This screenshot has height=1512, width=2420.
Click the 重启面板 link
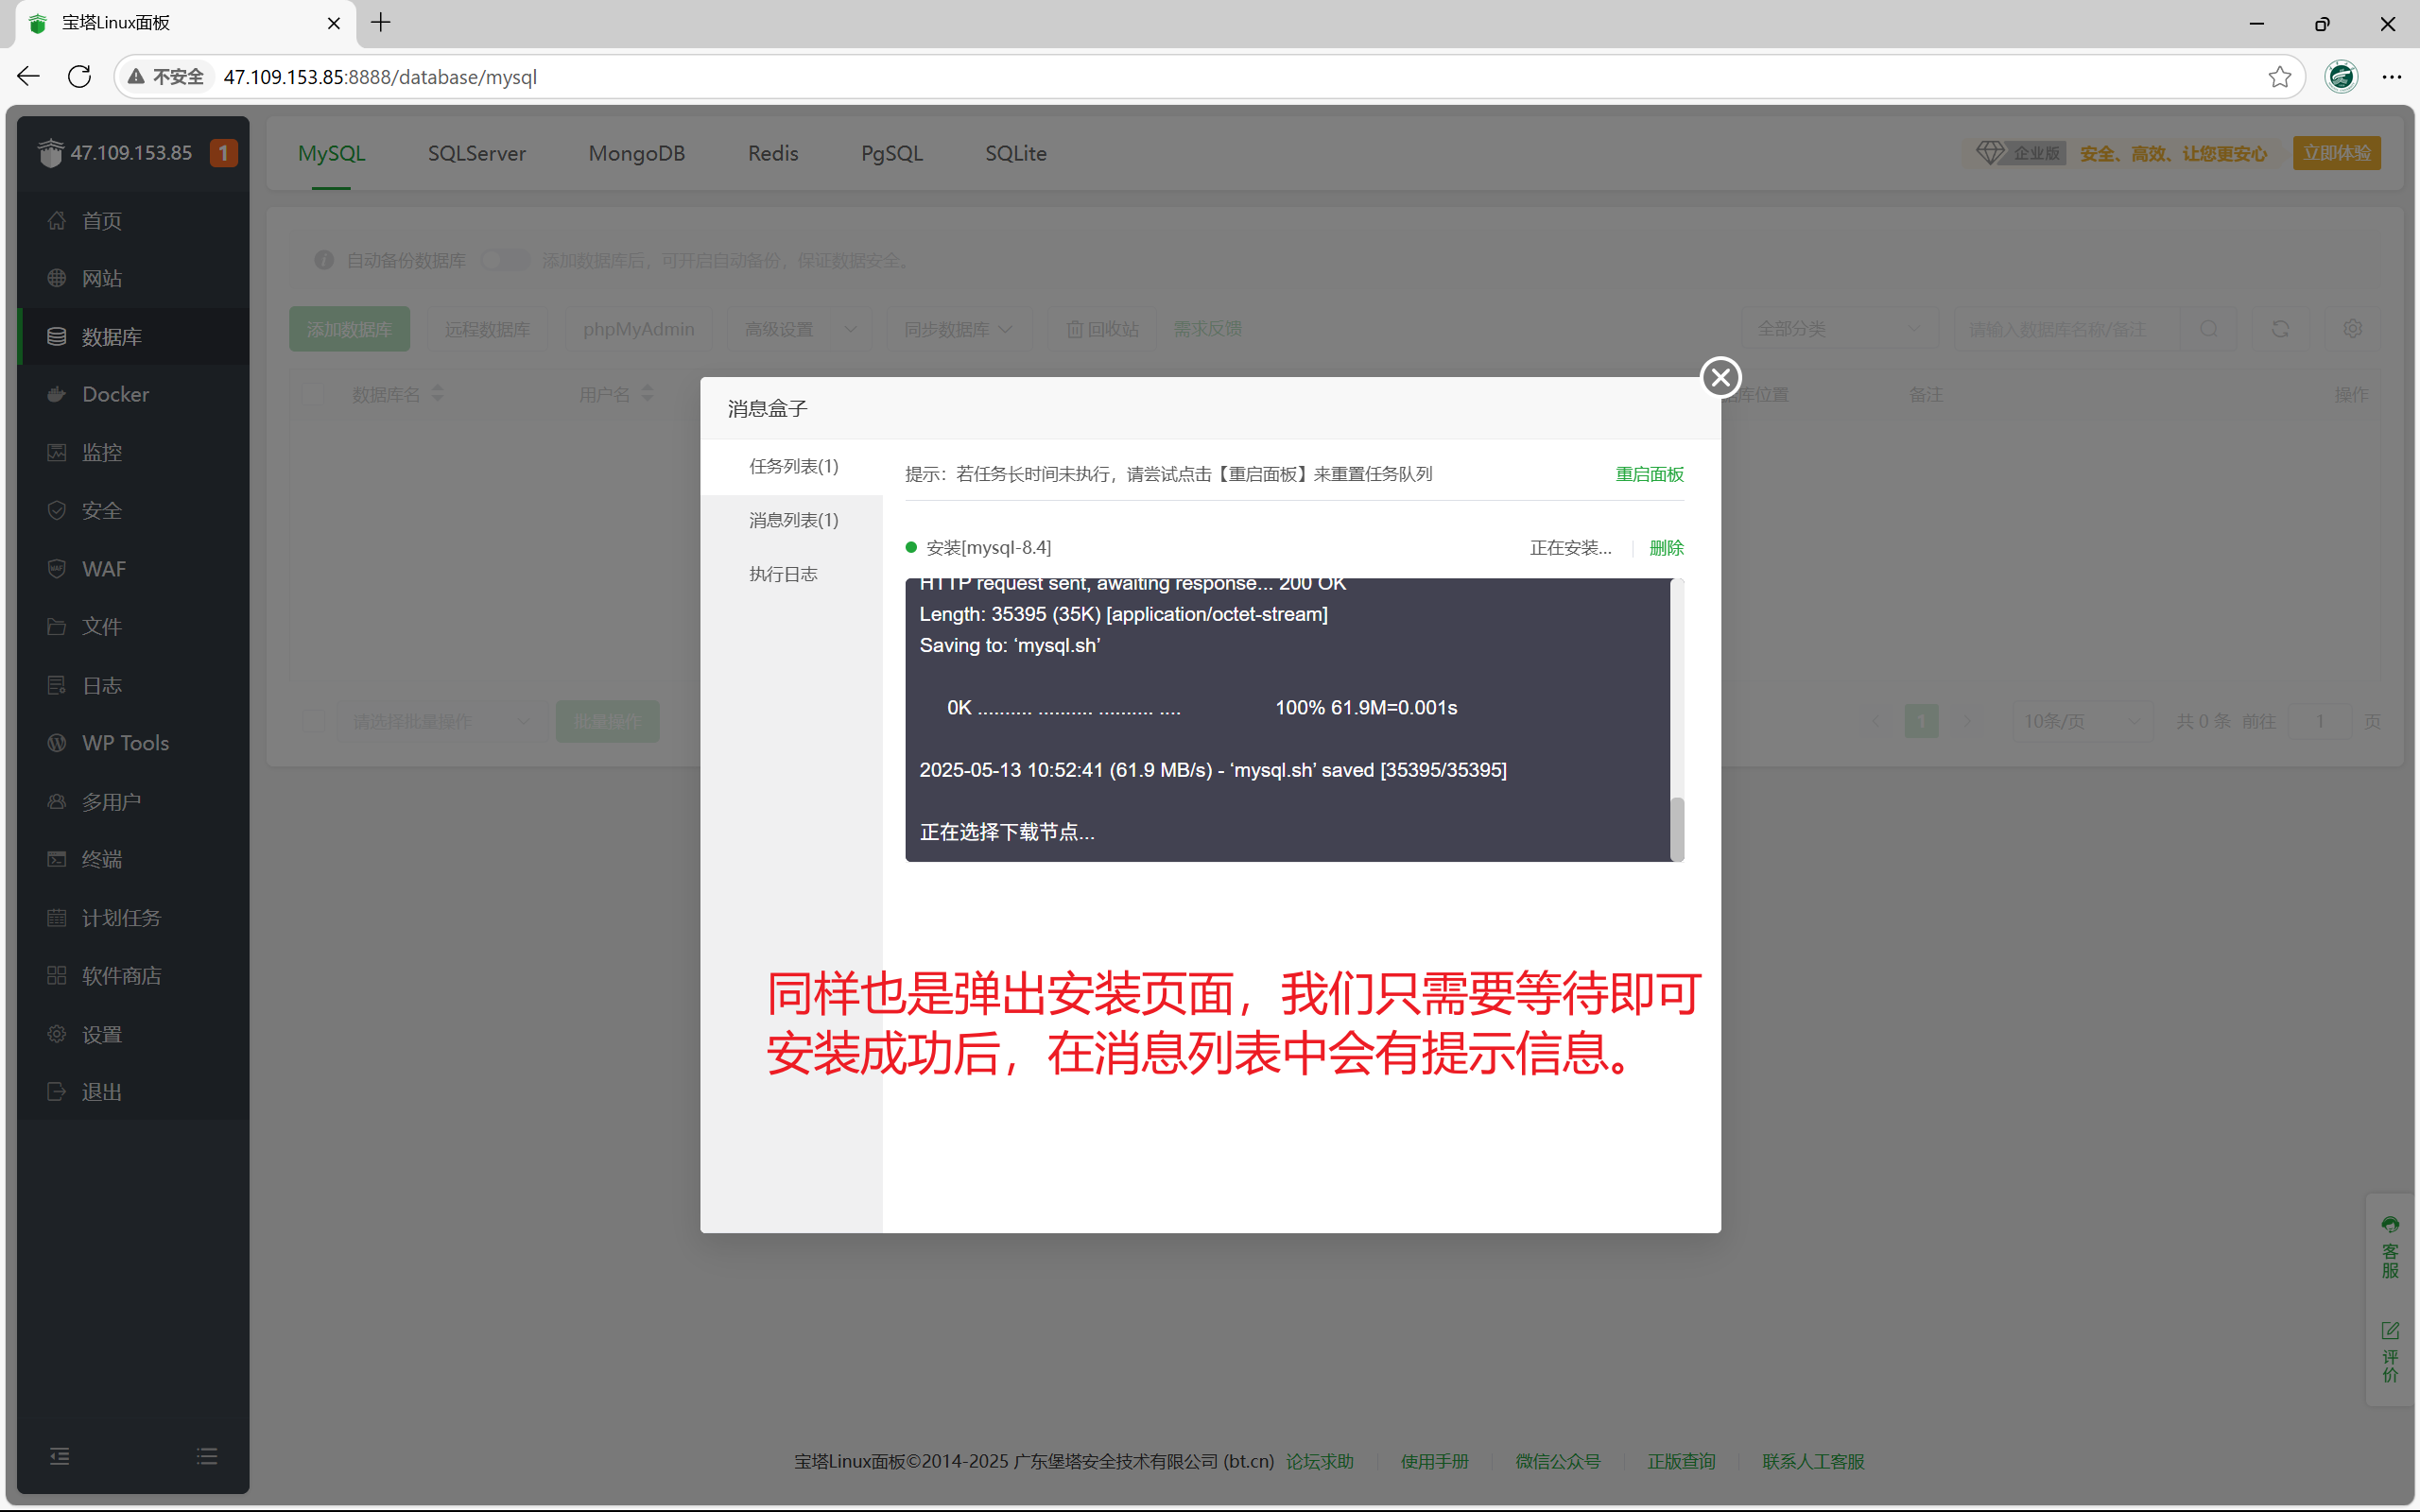1649,474
